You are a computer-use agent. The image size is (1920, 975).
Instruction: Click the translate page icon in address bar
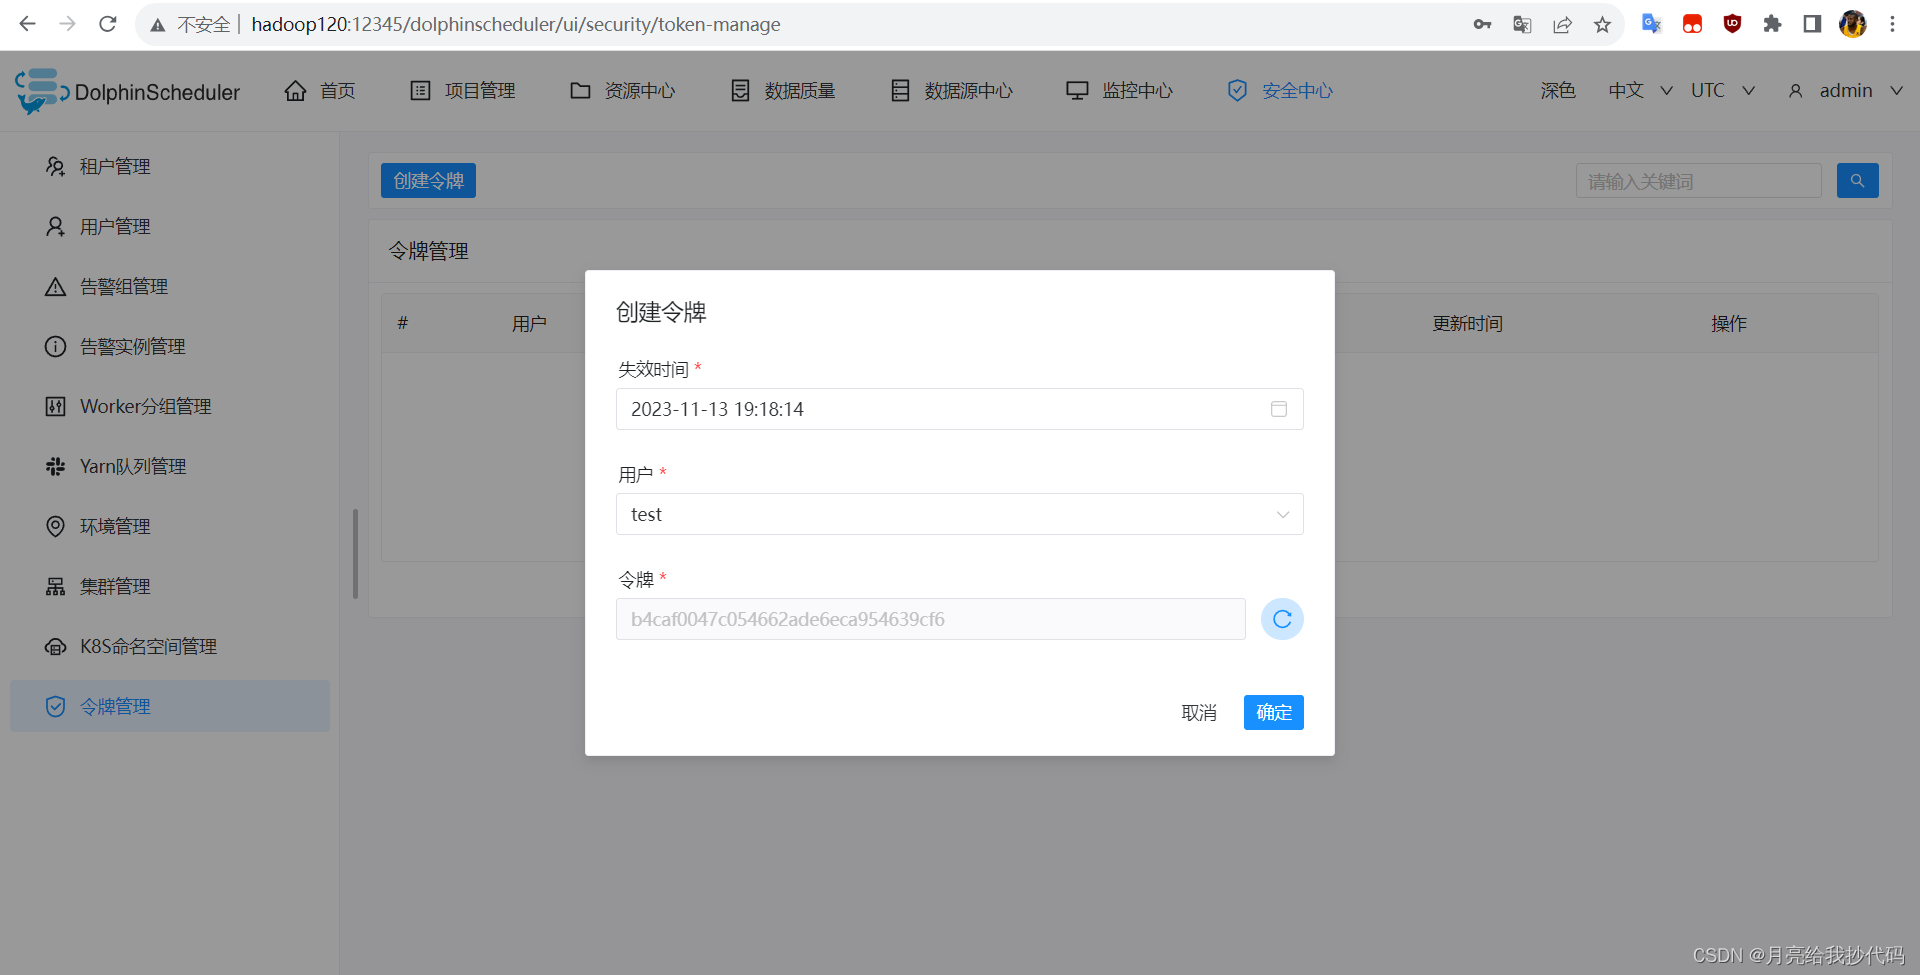[x=1522, y=25]
